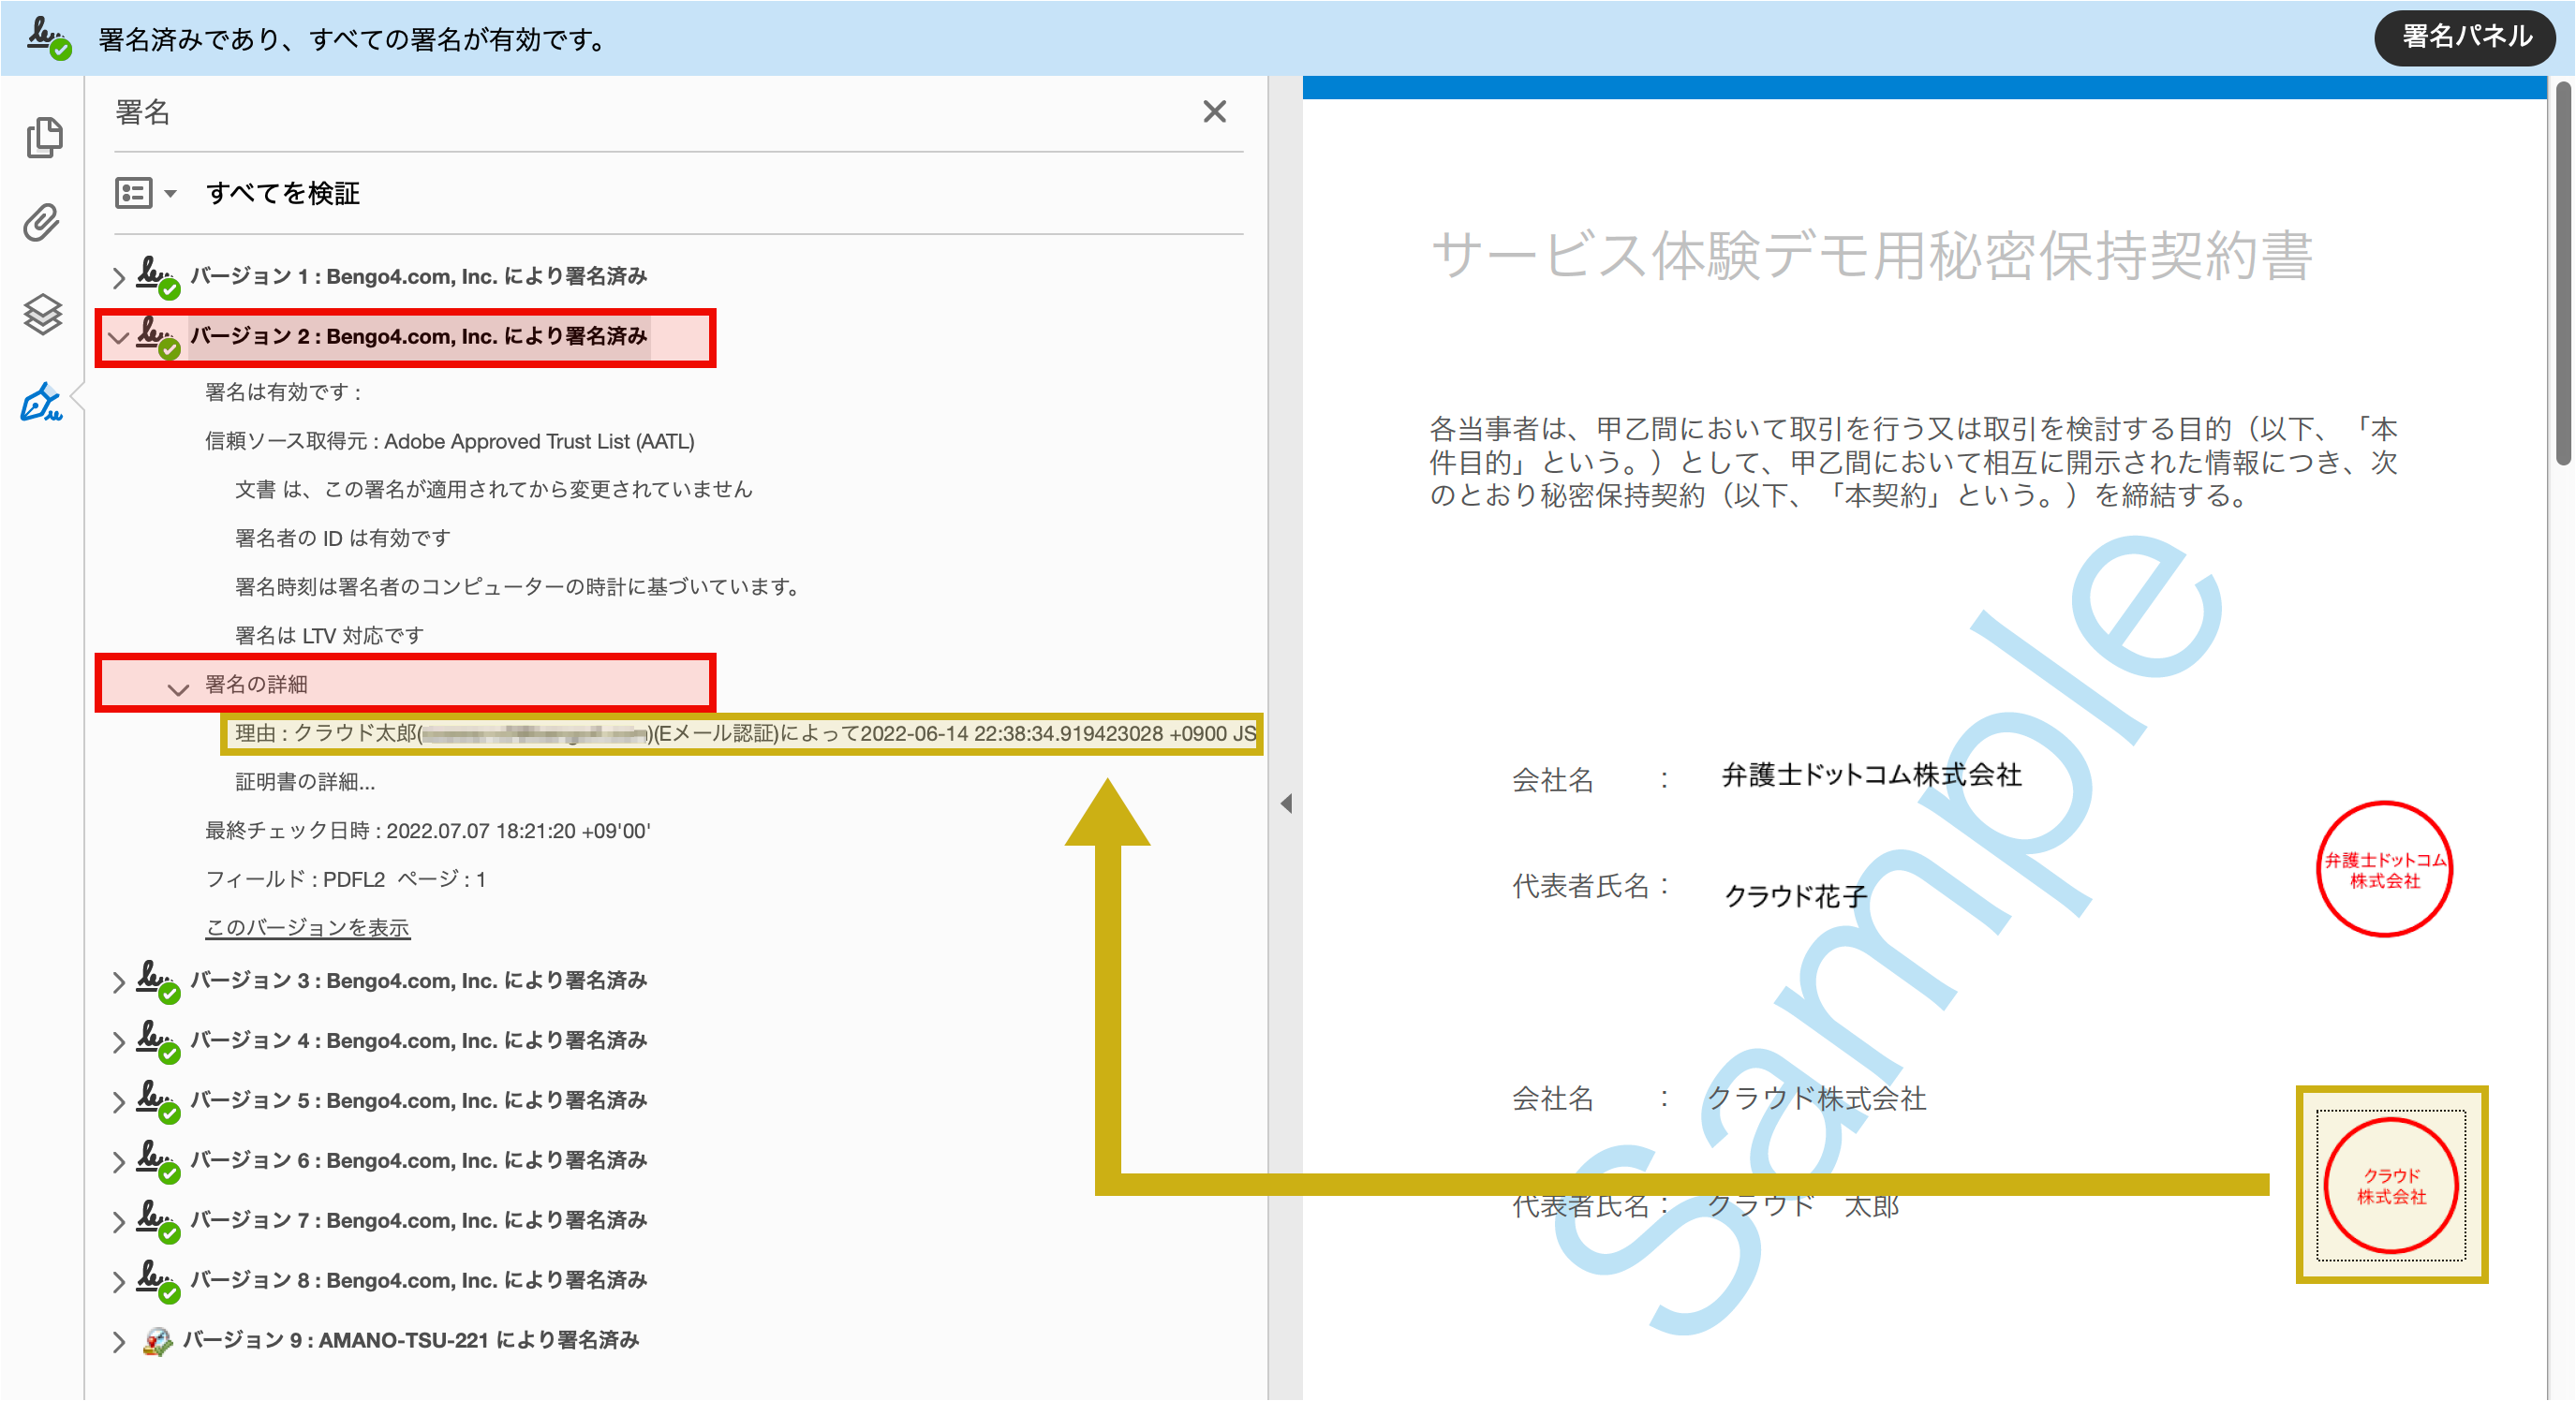Image resolution: width=2576 pixels, height=1401 pixels.
Task: Select 最終チェック日時 line
Action: point(428,831)
